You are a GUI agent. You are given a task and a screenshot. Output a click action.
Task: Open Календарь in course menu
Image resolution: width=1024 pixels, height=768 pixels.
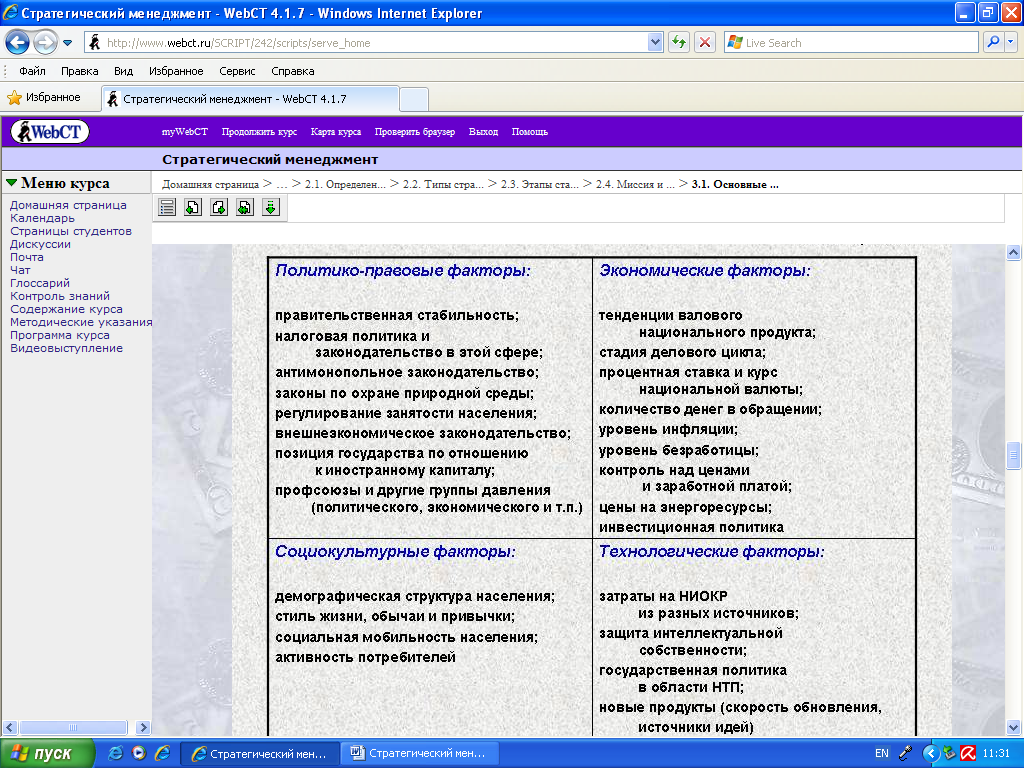tap(42, 218)
